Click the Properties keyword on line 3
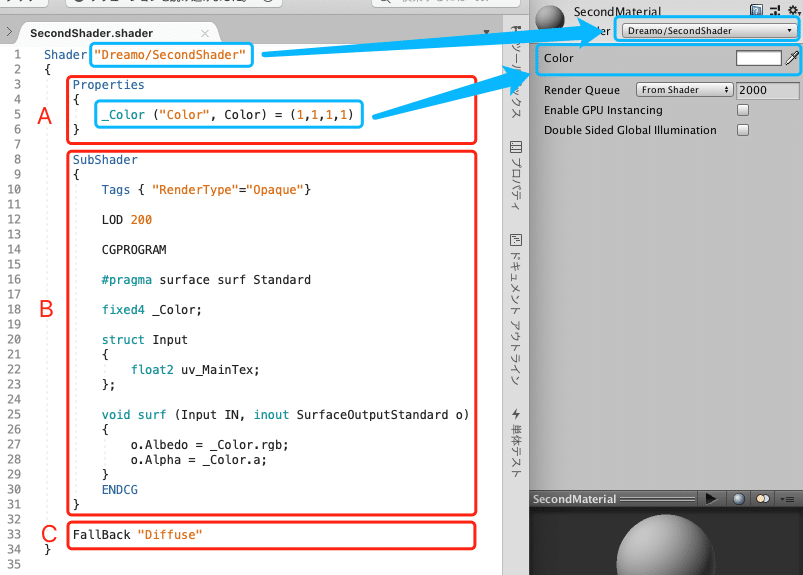This screenshot has height=575, width=803. click(109, 84)
